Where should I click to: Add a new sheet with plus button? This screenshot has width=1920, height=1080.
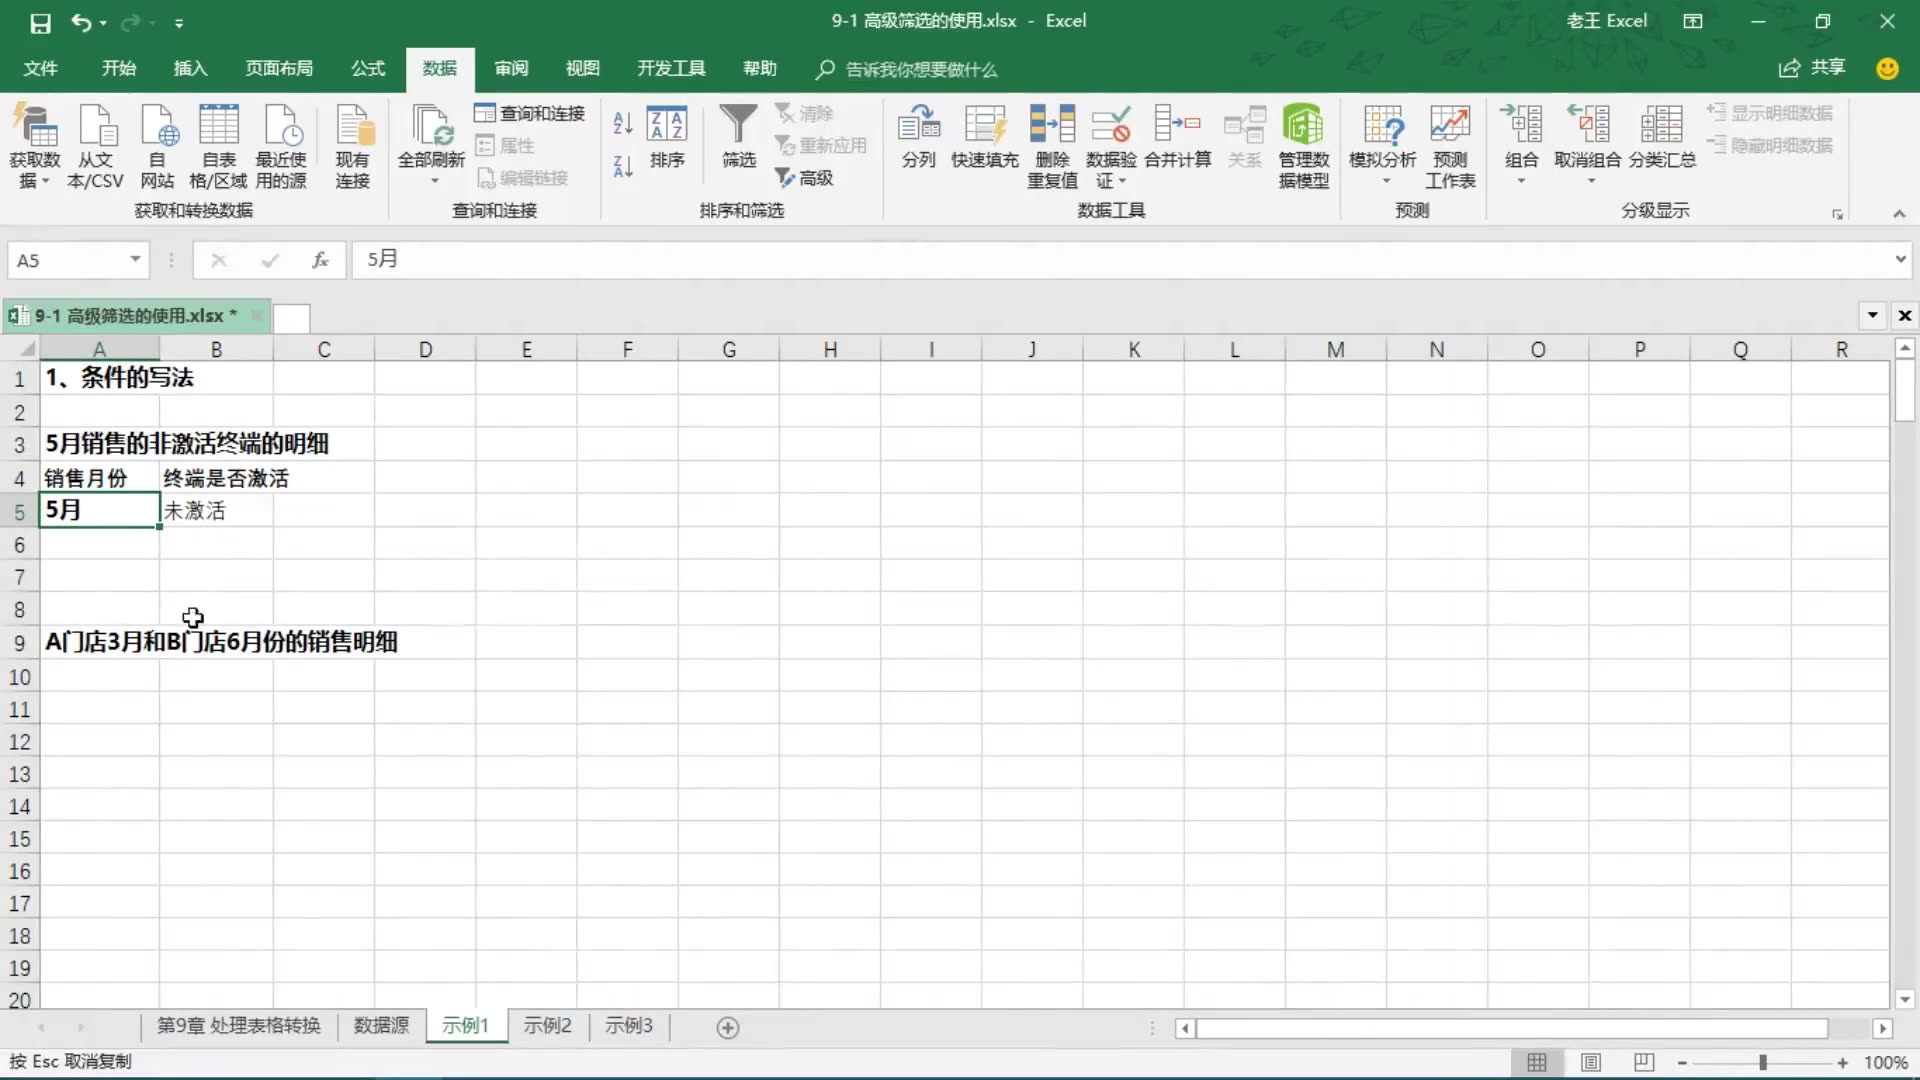click(728, 1028)
